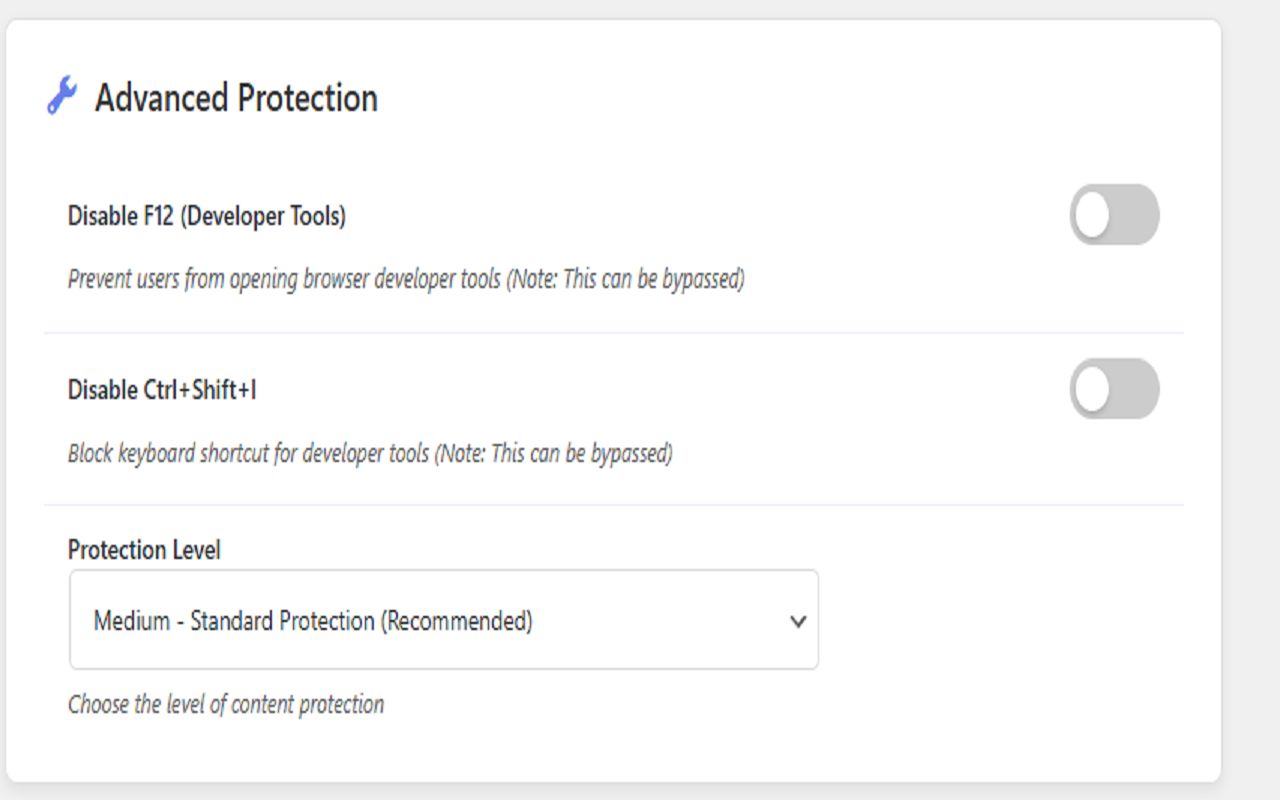Click the divider line below the F12 setting

point(613,333)
